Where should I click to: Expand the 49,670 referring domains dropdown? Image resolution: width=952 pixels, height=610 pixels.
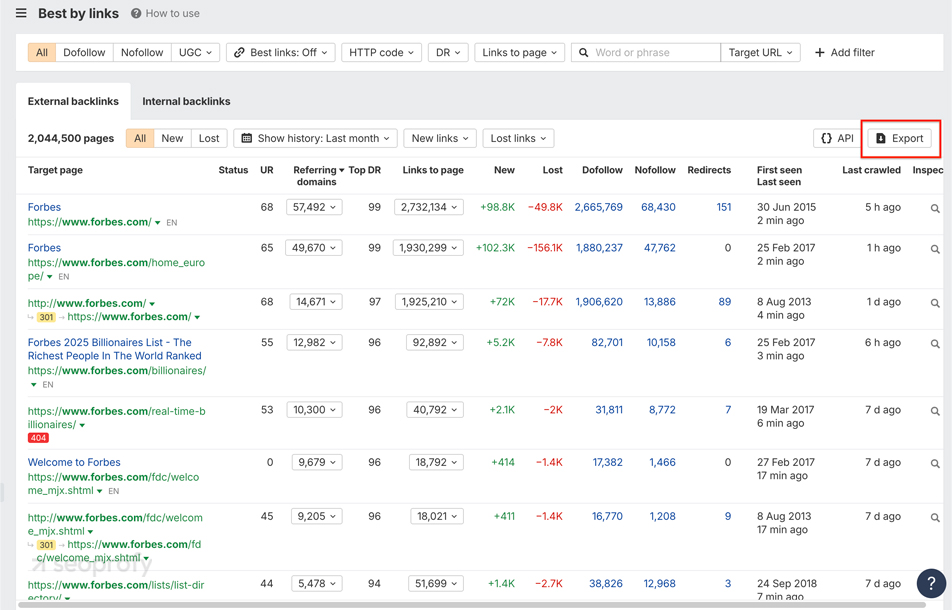(x=314, y=248)
